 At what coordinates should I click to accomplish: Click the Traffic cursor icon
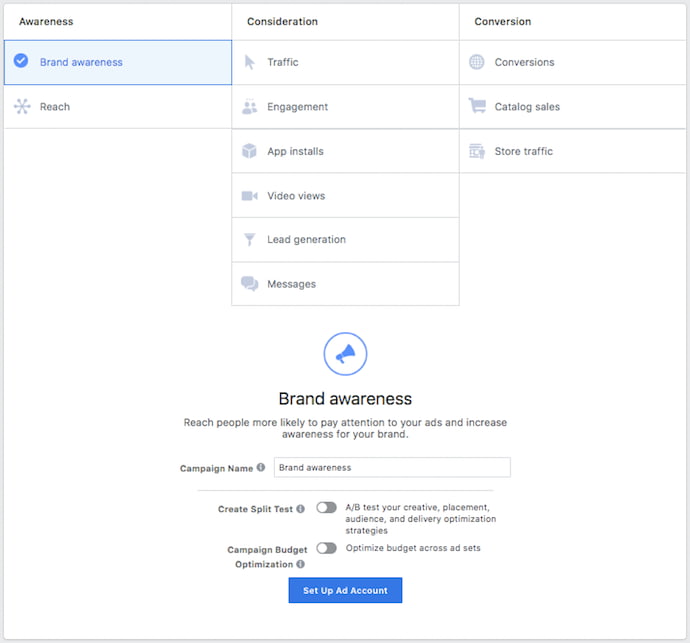pyautogui.click(x=250, y=62)
